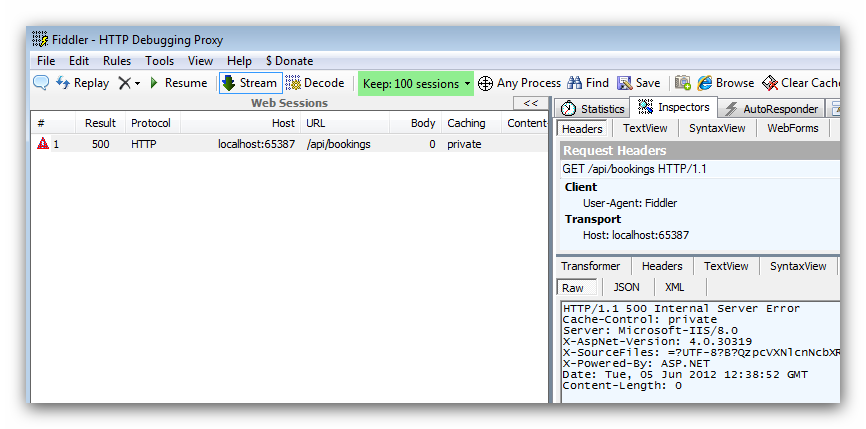Screen dimensions: 866x429
Task: Click the Replay toolbar button
Action: pyautogui.click(x=83, y=83)
